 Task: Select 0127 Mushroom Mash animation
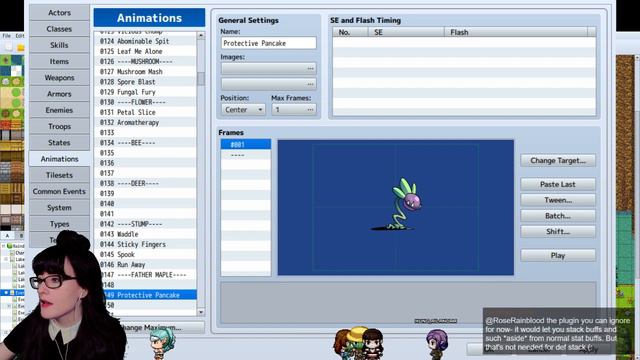[x=145, y=72]
